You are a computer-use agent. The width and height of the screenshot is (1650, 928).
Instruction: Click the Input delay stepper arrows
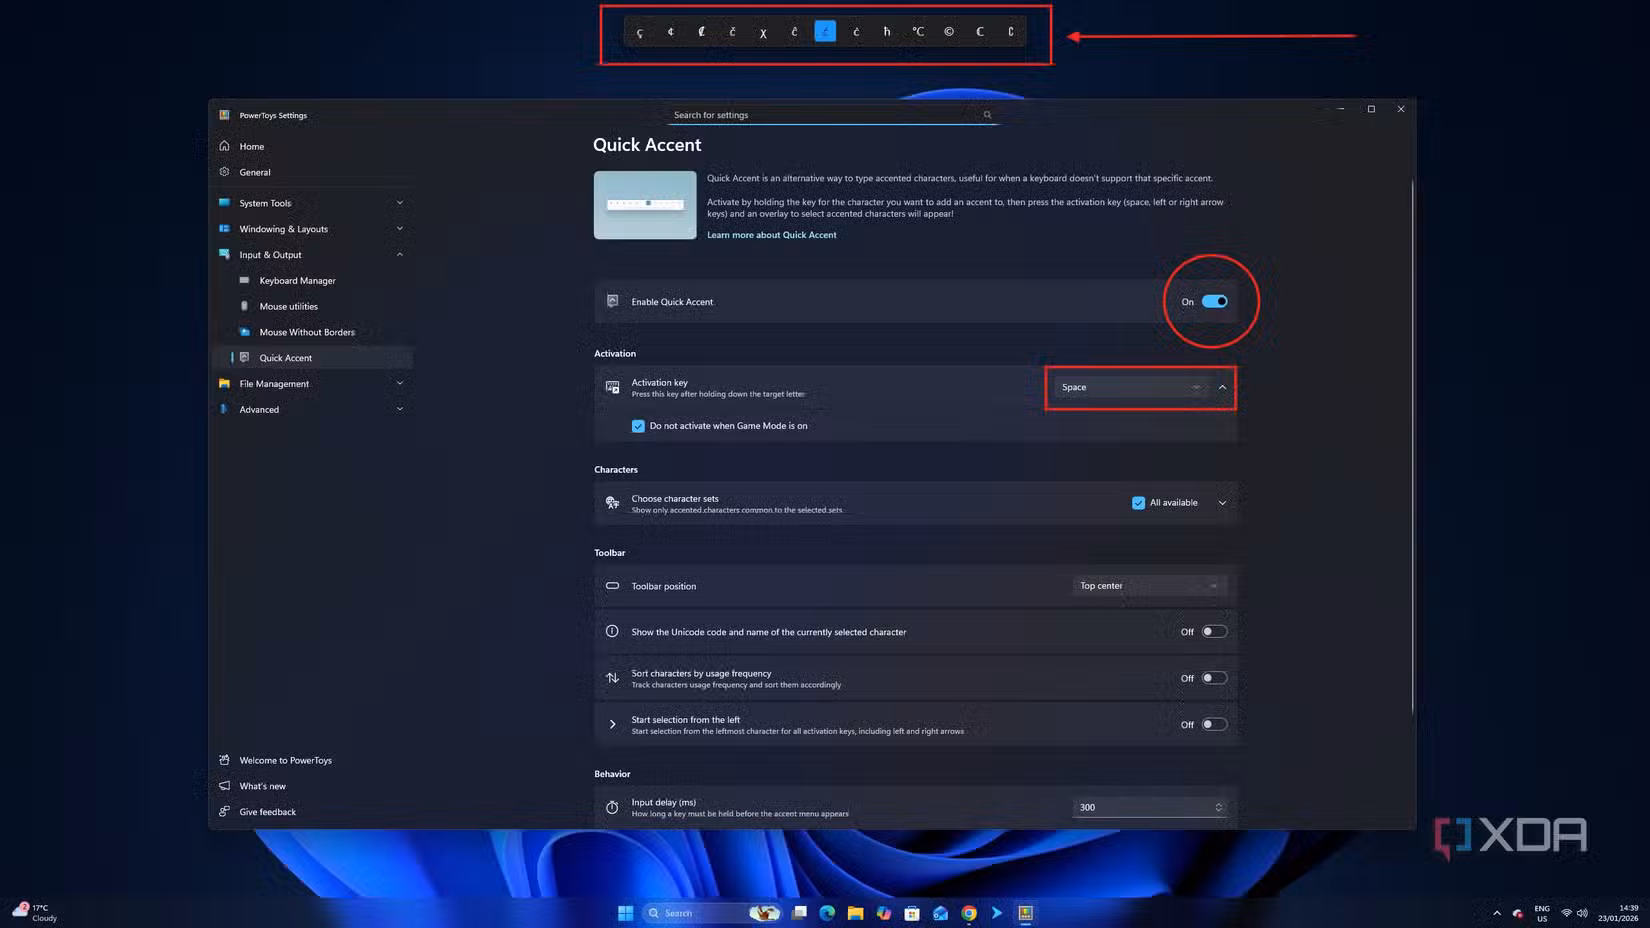click(x=1218, y=807)
